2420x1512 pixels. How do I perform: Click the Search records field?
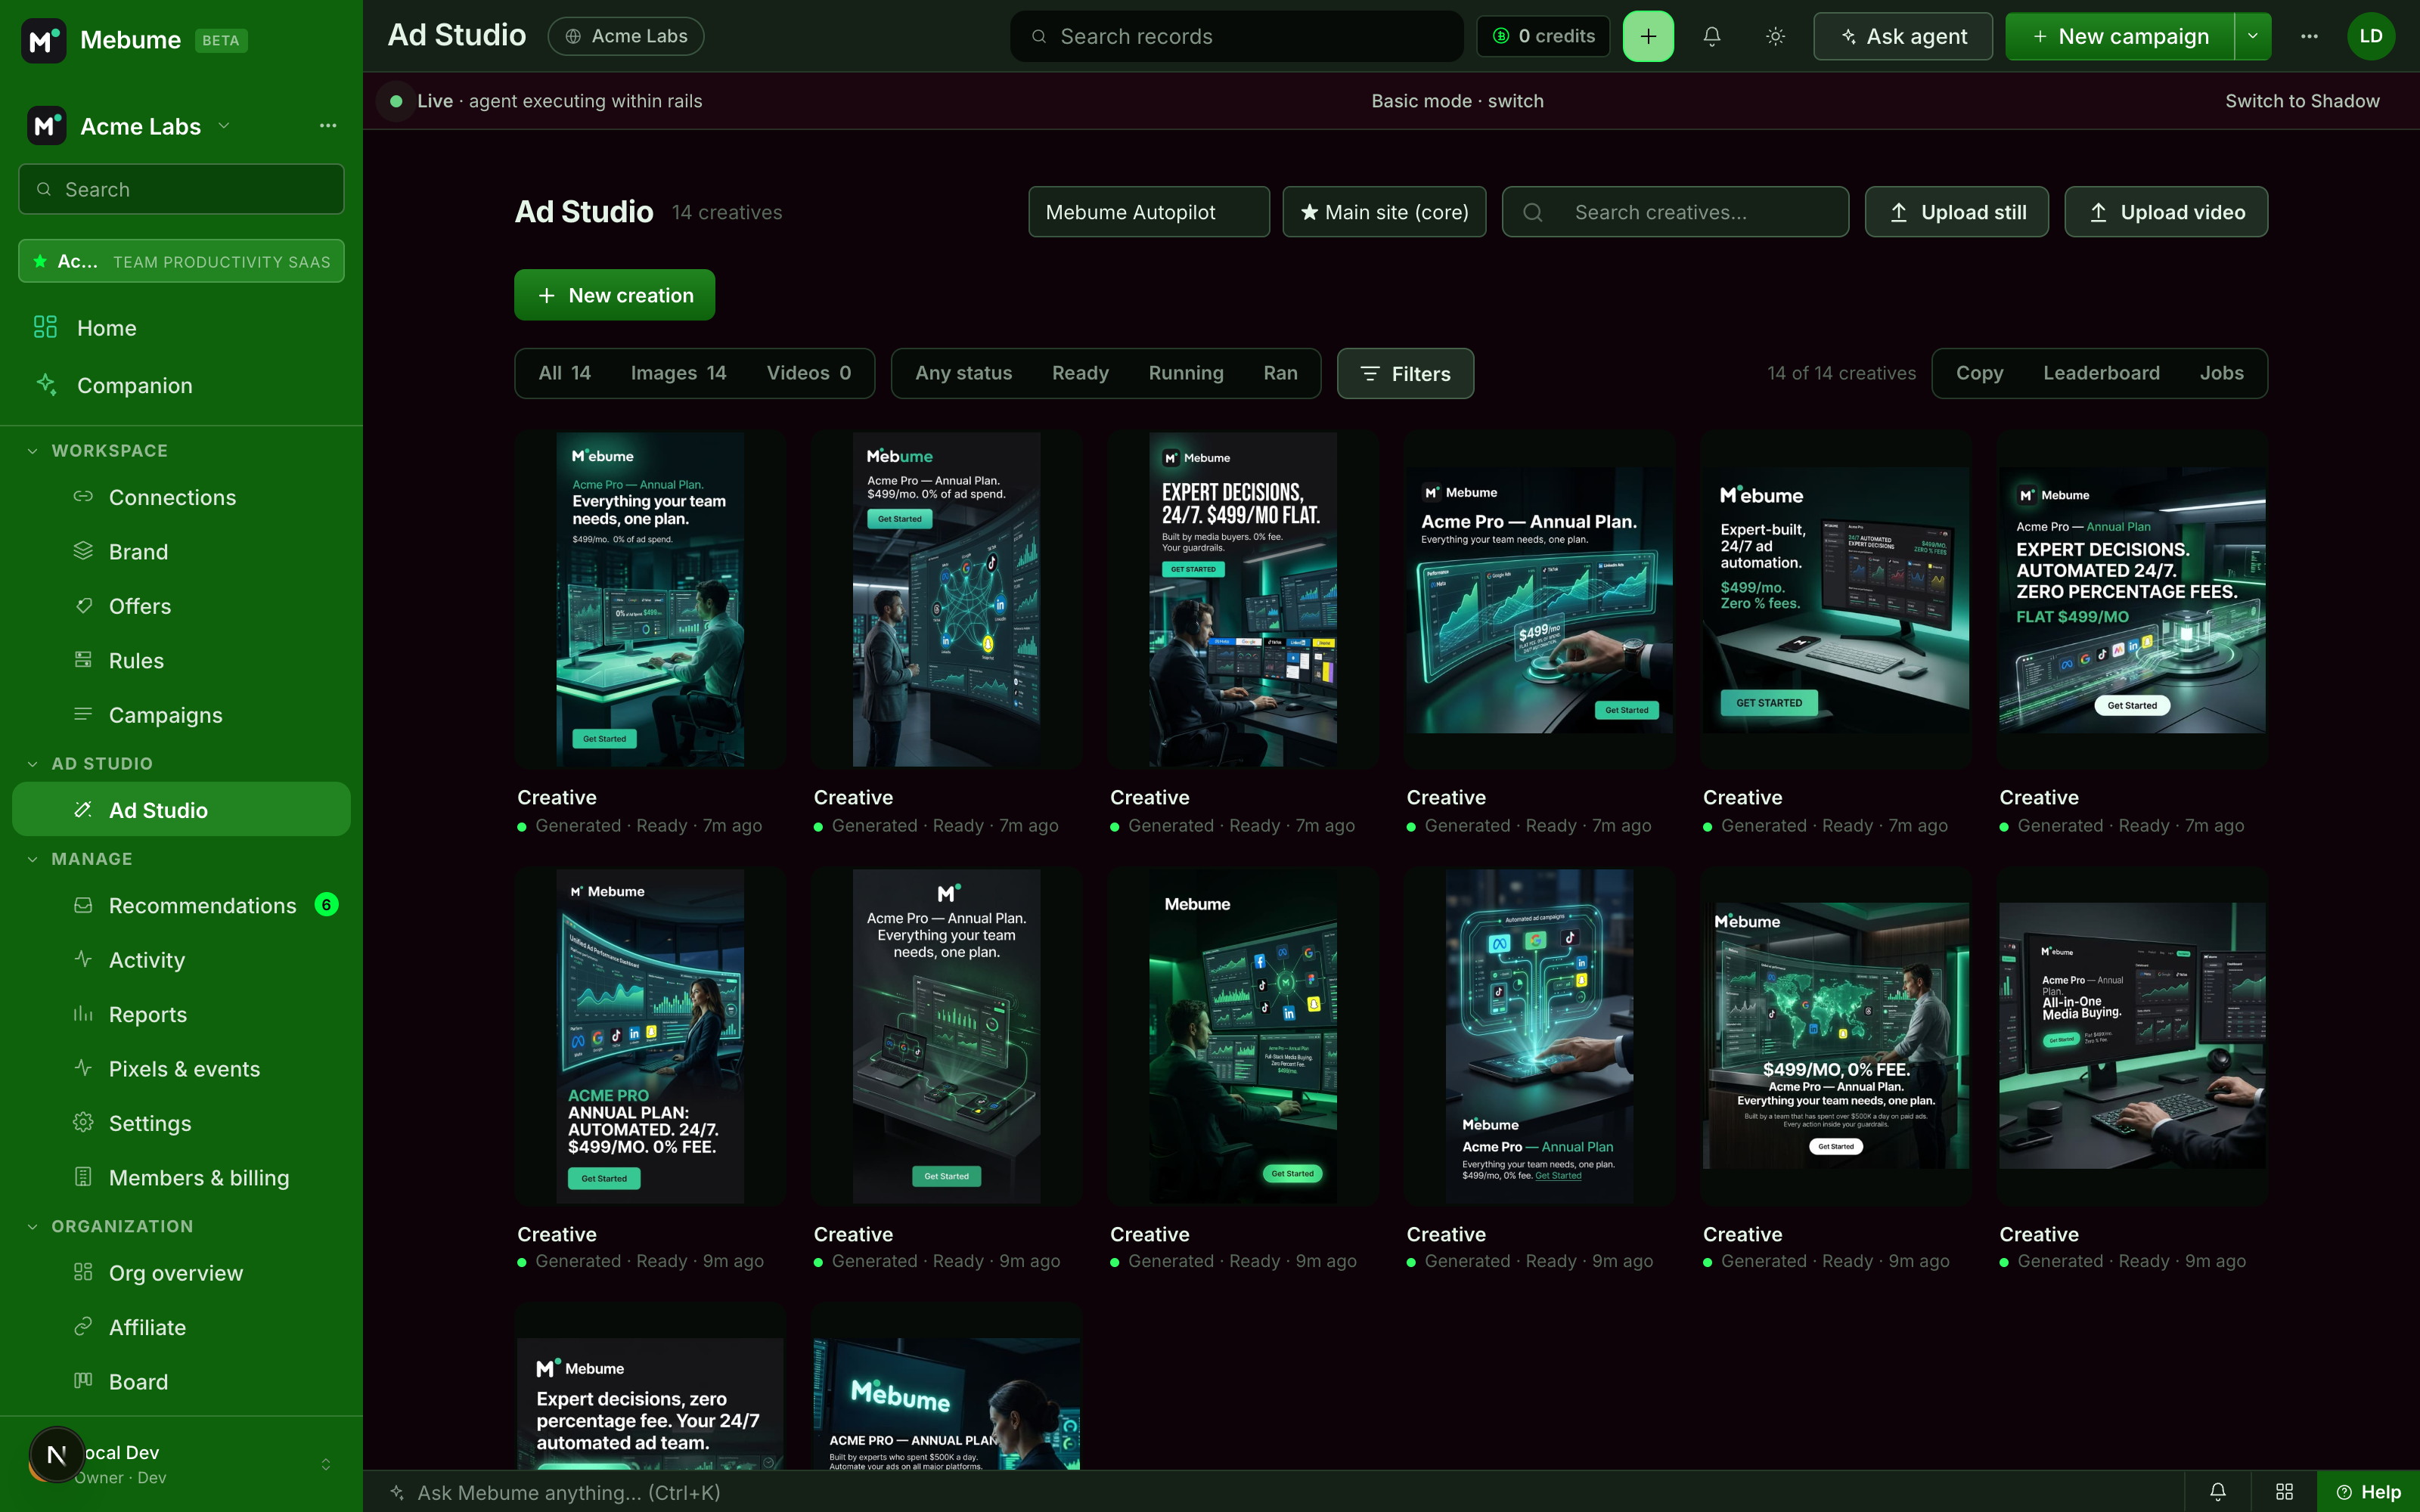click(1236, 36)
